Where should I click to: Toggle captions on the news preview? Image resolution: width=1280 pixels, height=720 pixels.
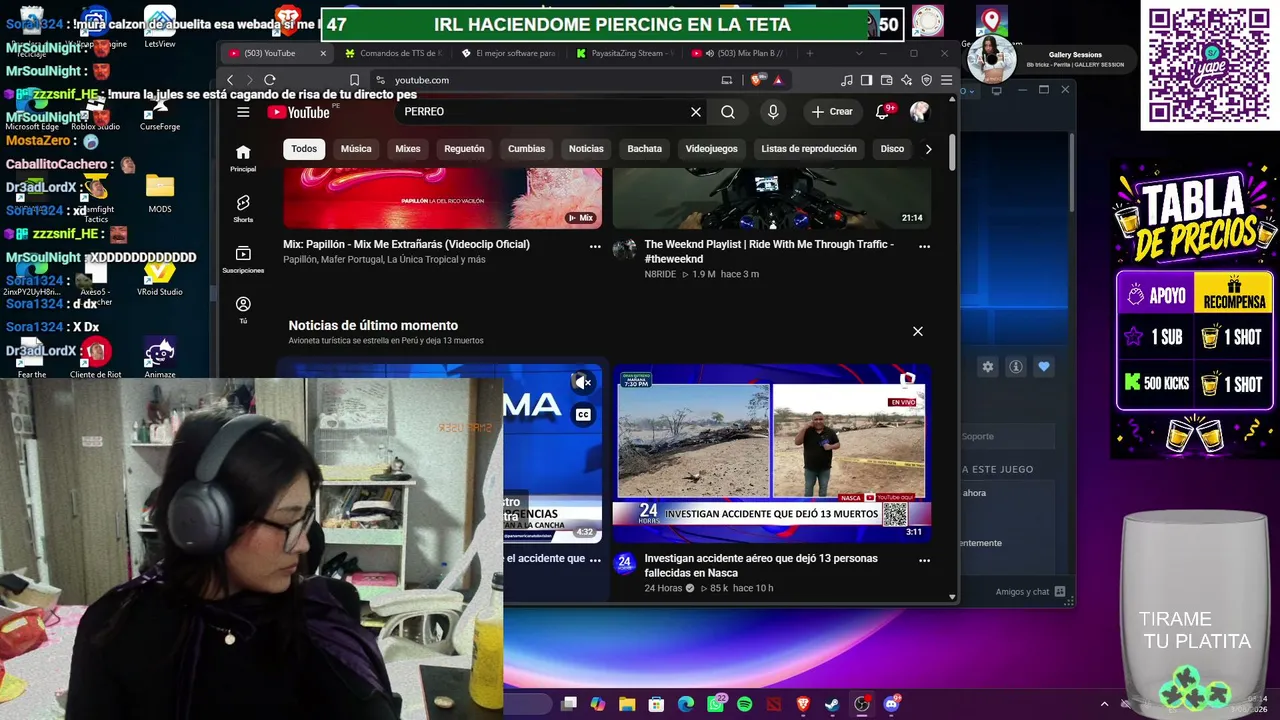[583, 415]
